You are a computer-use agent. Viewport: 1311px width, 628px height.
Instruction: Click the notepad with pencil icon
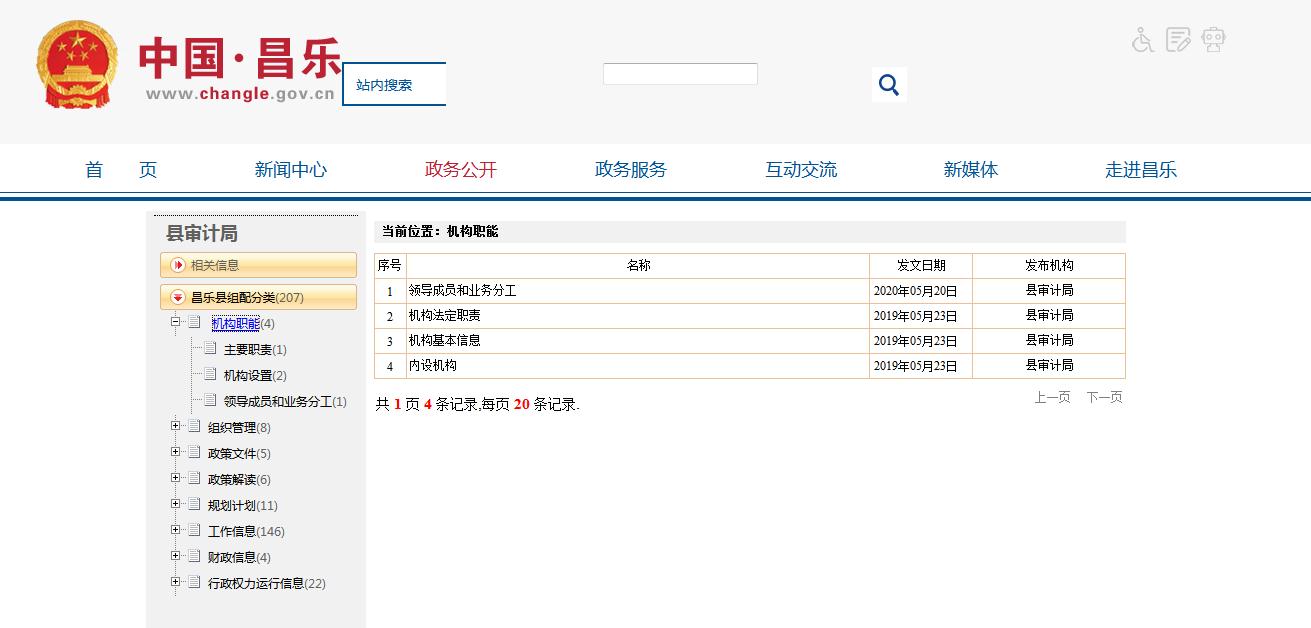click(1178, 40)
